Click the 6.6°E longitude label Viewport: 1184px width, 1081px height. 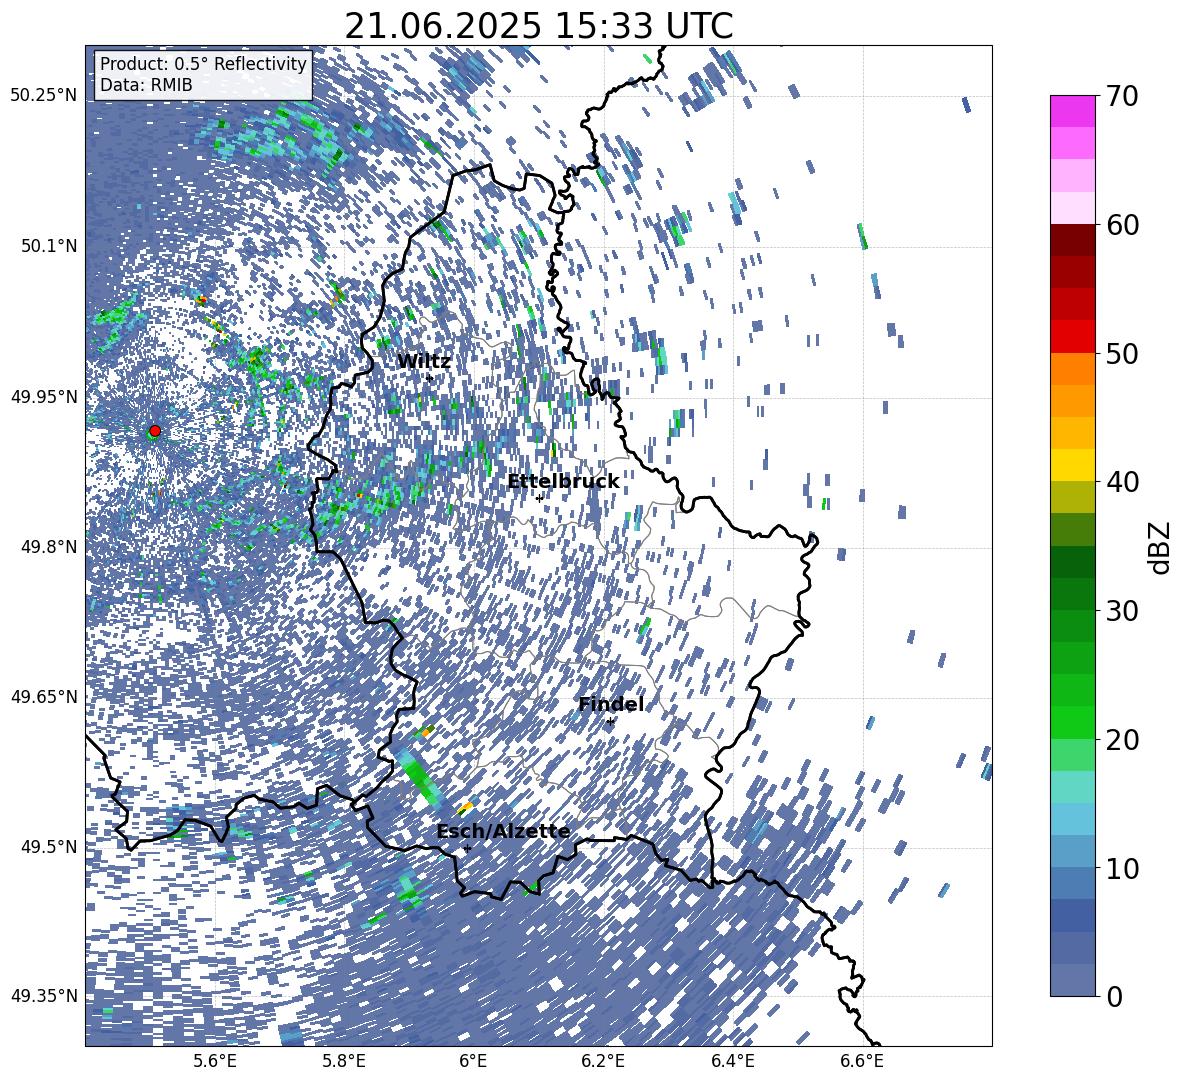(862, 1062)
